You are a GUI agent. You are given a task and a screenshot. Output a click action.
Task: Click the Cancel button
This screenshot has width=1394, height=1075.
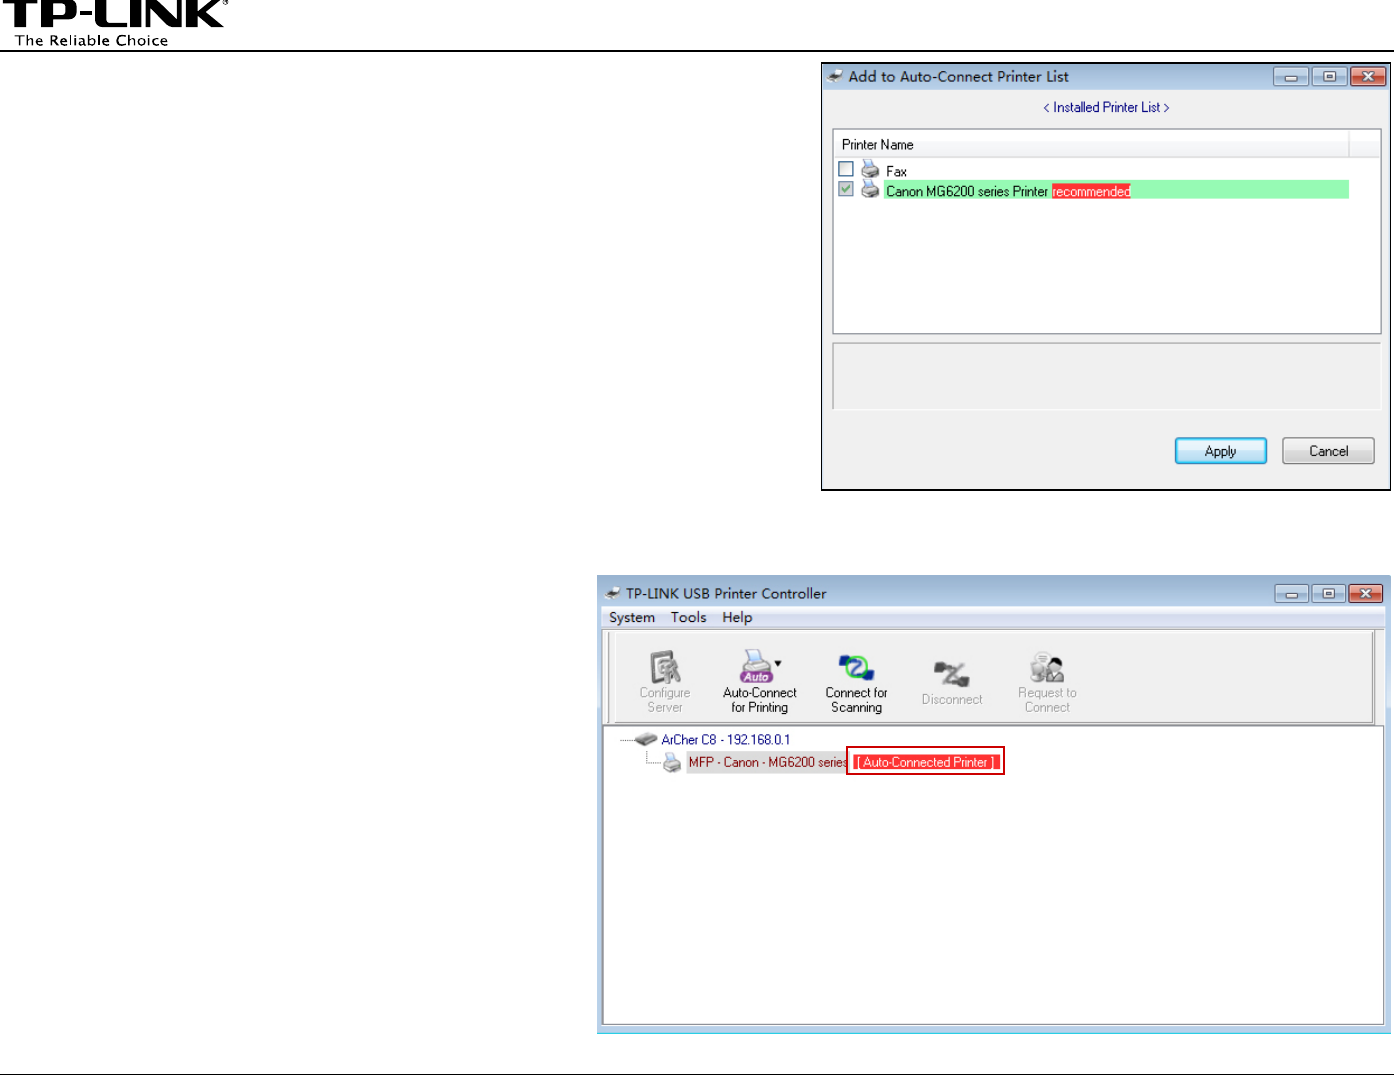point(1329,451)
